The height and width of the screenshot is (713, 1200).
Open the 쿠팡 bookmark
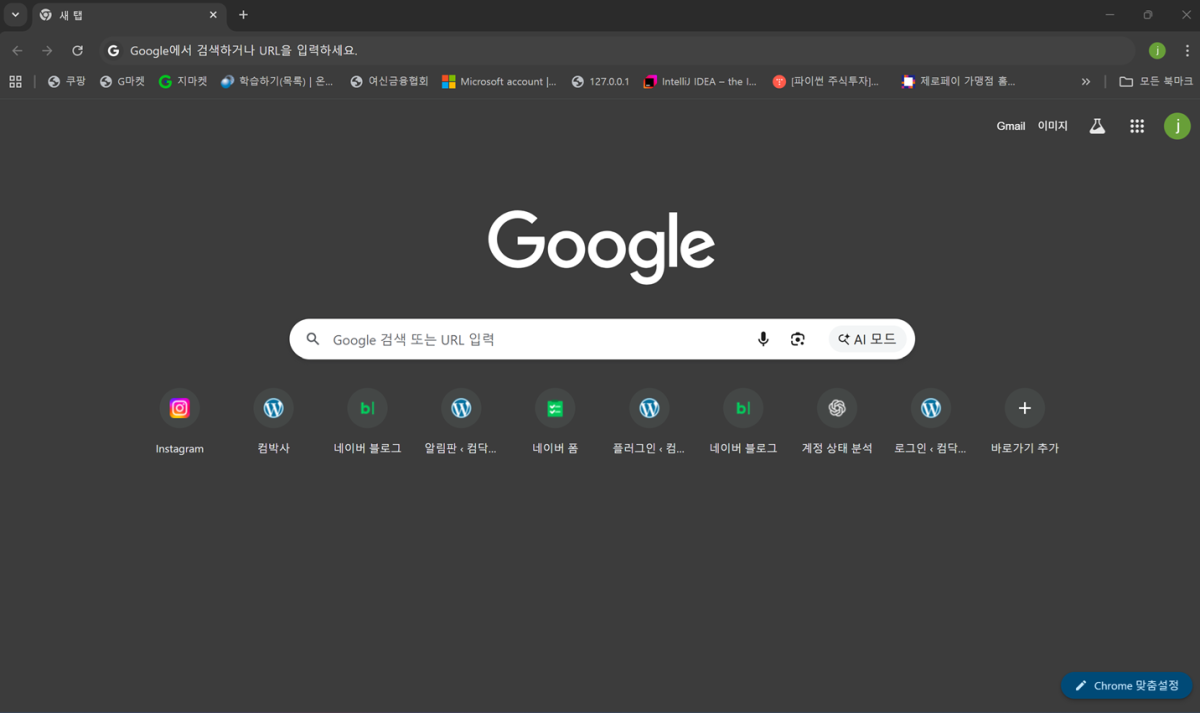66,82
